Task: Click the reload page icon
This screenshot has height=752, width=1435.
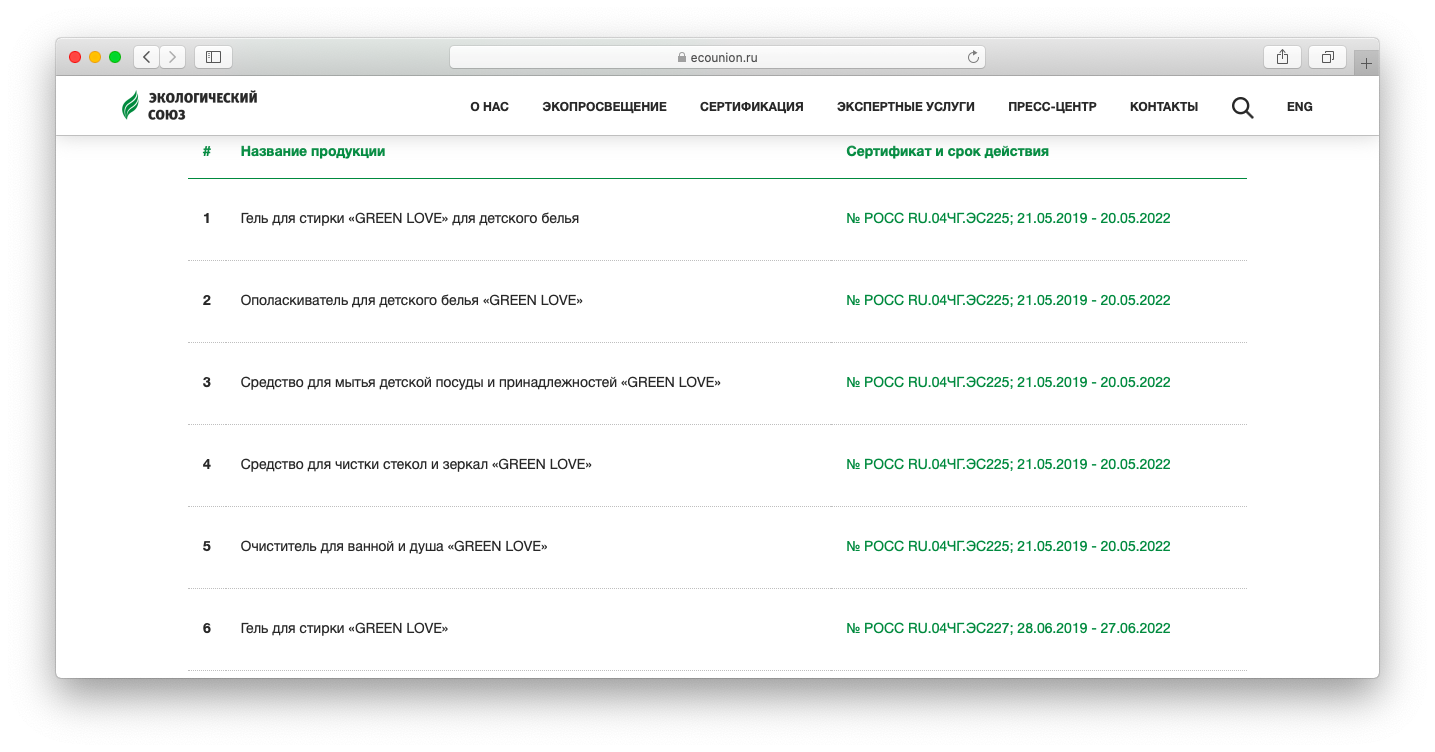Action: 972,57
